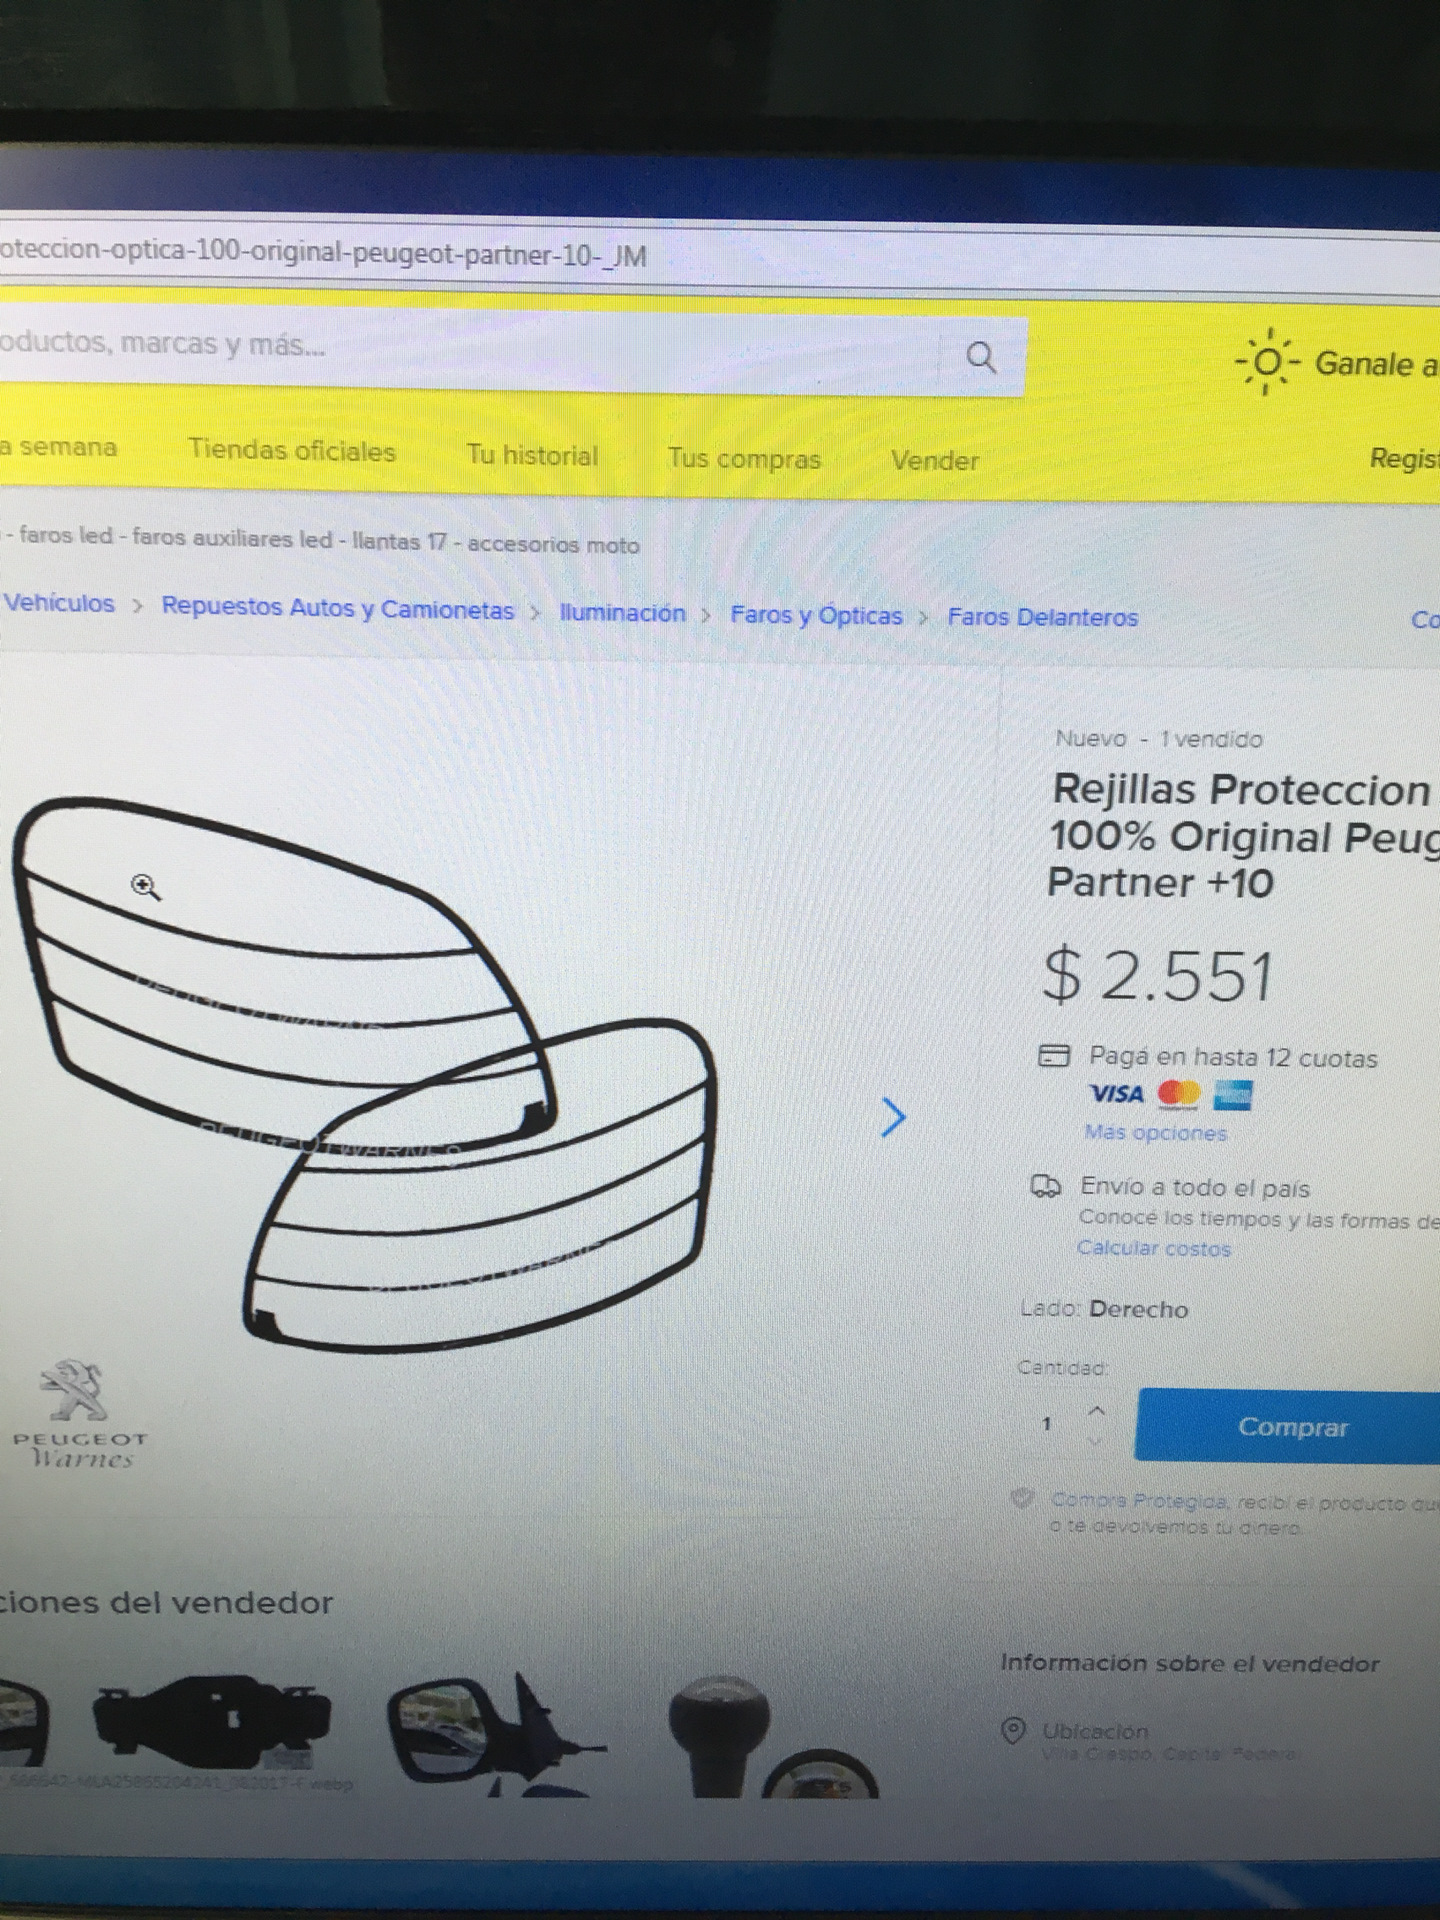The height and width of the screenshot is (1920, 1440).
Task: Open Tu historial menu item
Action: tap(532, 455)
